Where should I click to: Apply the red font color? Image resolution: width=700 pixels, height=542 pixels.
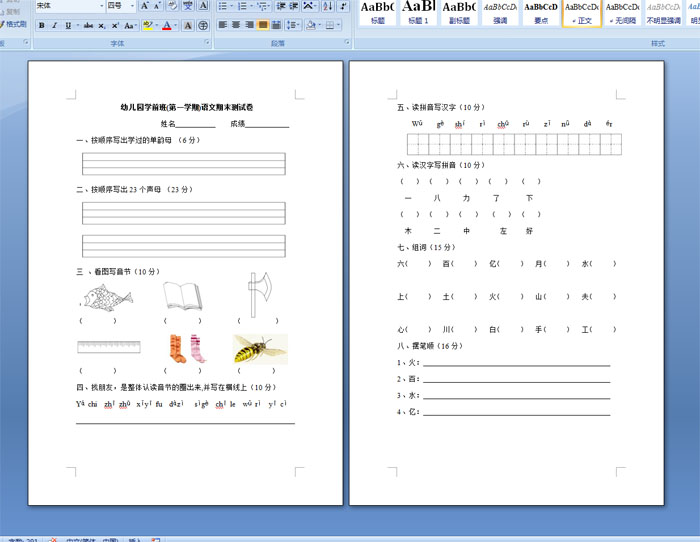pos(167,25)
